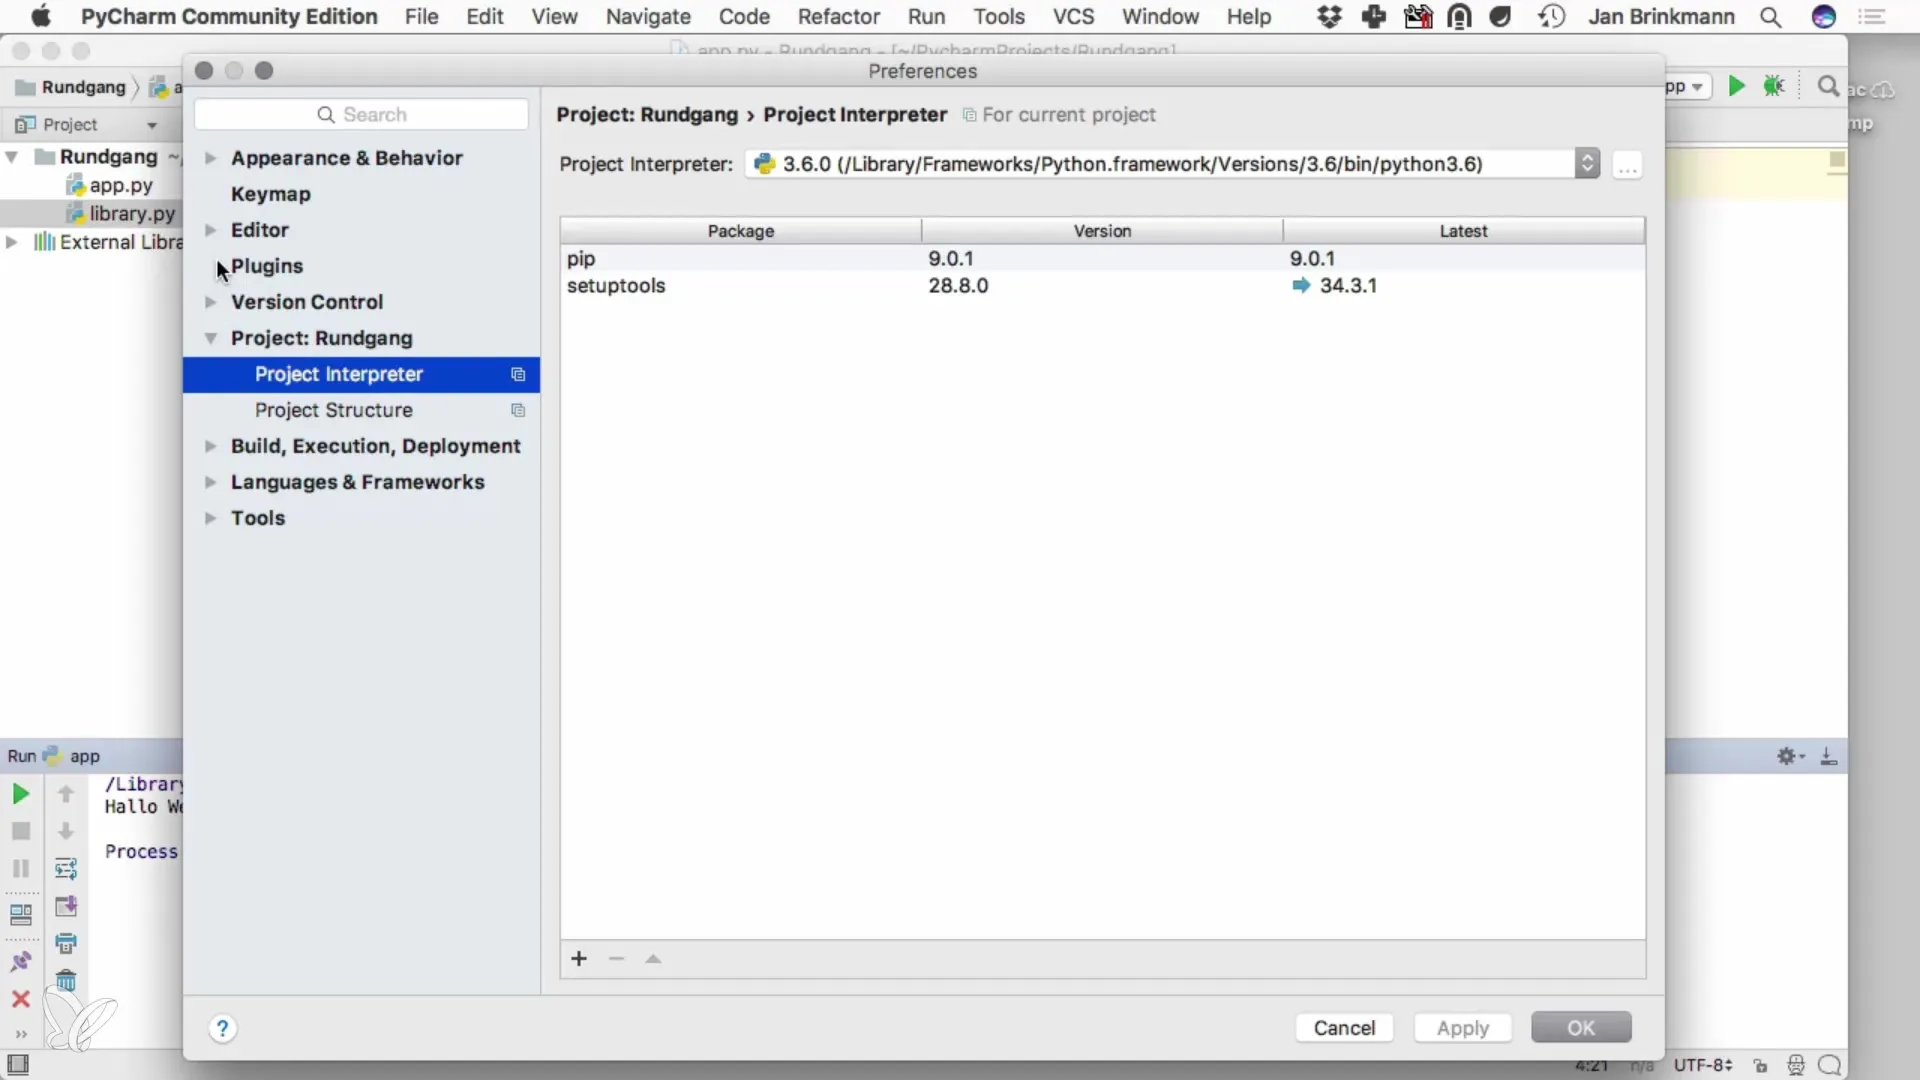Viewport: 1920px width, 1080px height.
Task: Select Plugins in settings list
Action: click(267, 266)
